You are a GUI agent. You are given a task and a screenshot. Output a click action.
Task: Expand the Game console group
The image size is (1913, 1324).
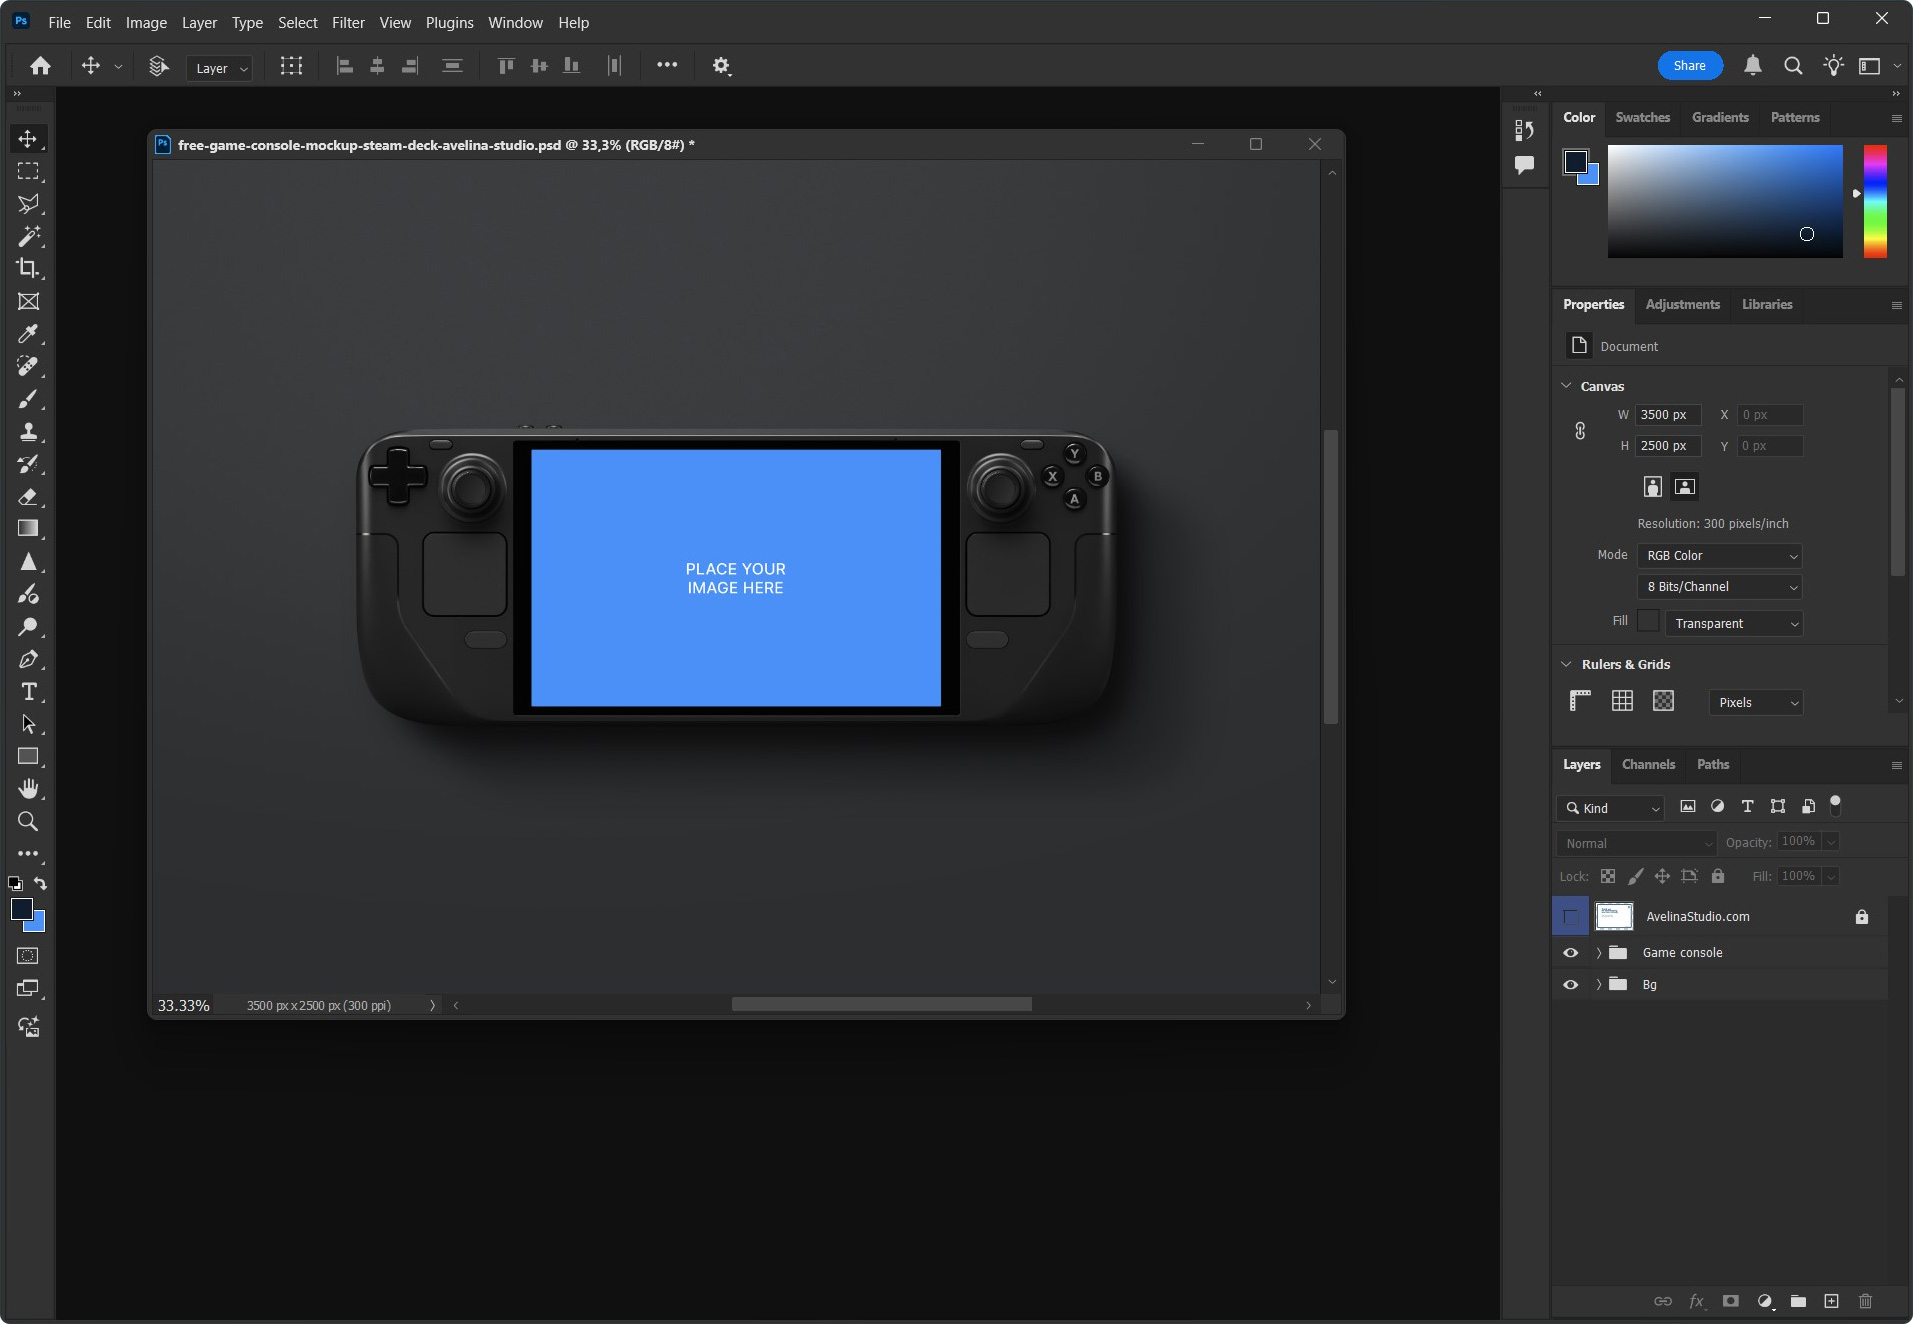pyautogui.click(x=1599, y=953)
